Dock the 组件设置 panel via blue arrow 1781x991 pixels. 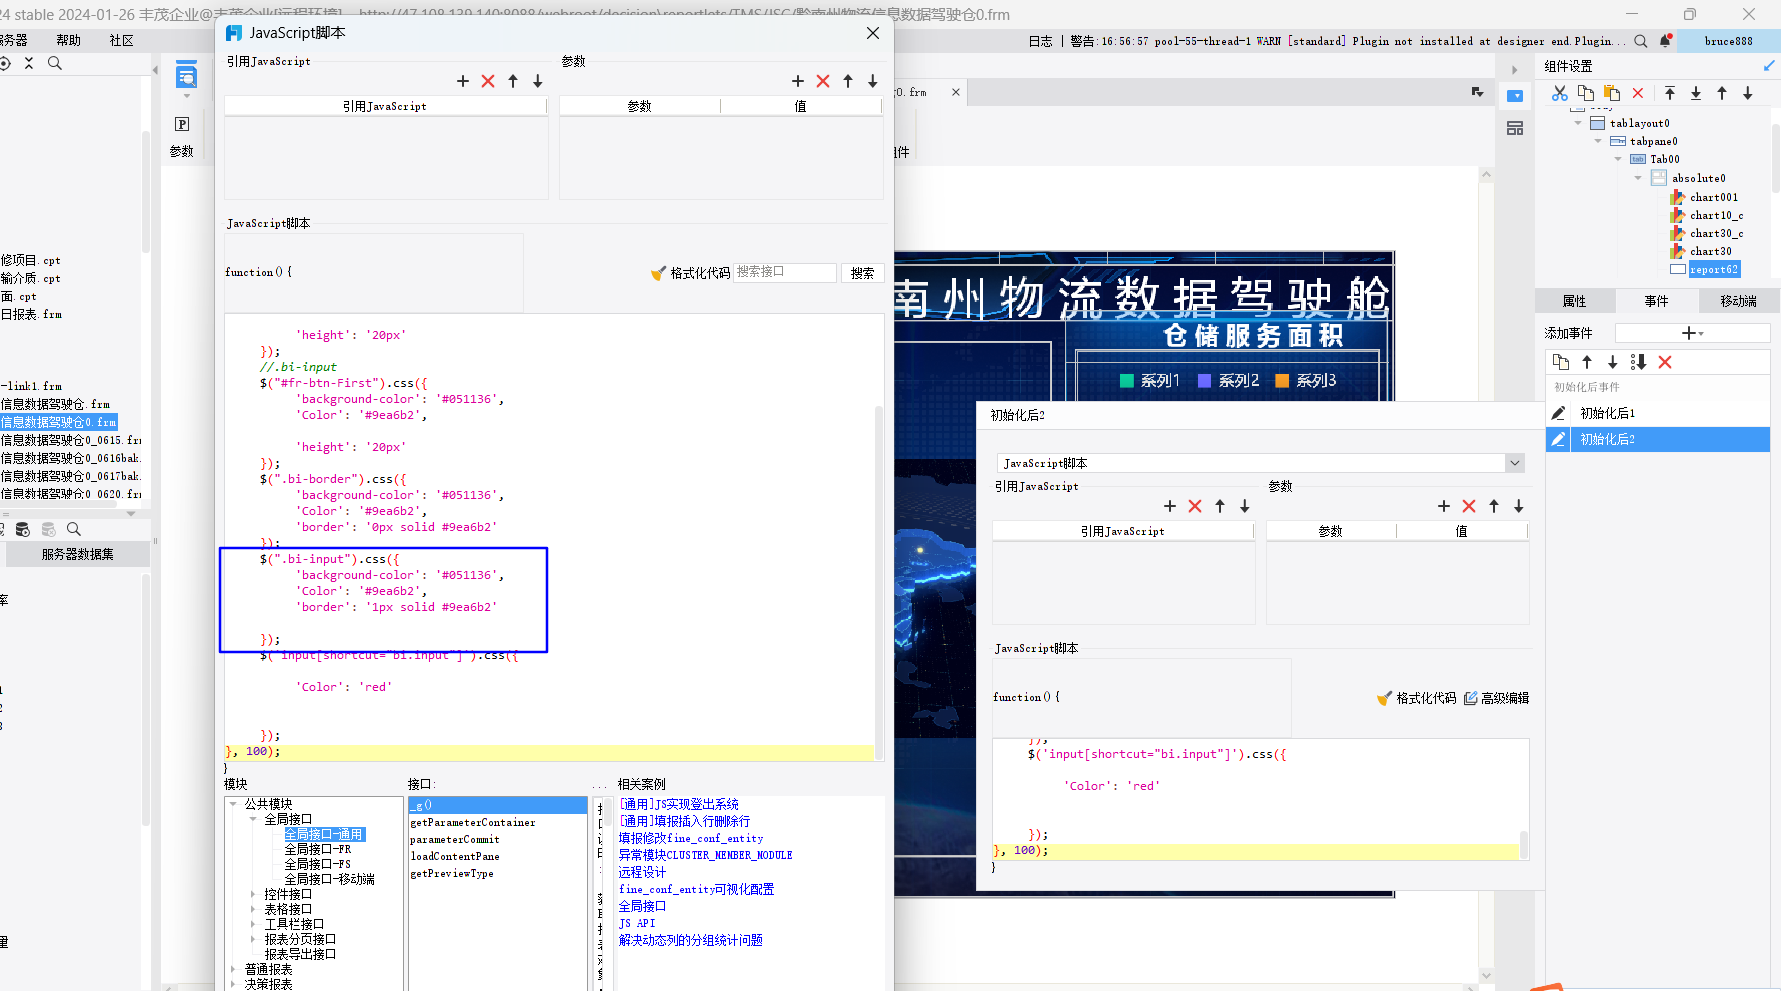point(1769,66)
